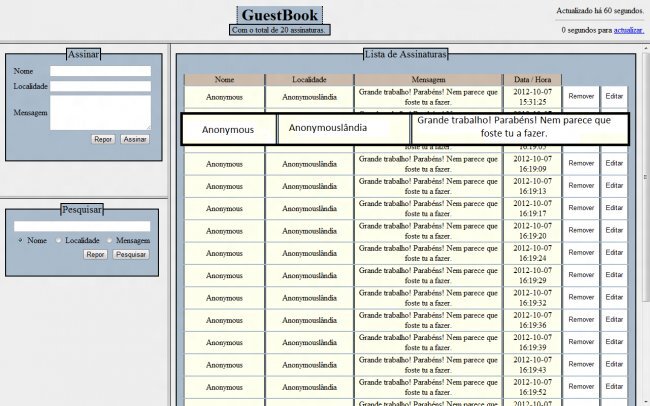Click the Mensagem column header in table
The height and width of the screenshot is (406, 650).
pyautogui.click(x=428, y=80)
